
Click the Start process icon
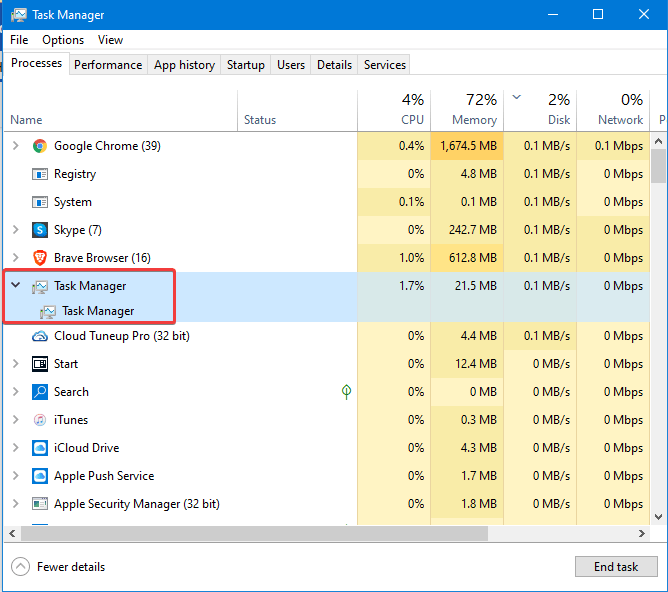(x=40, y=364)
